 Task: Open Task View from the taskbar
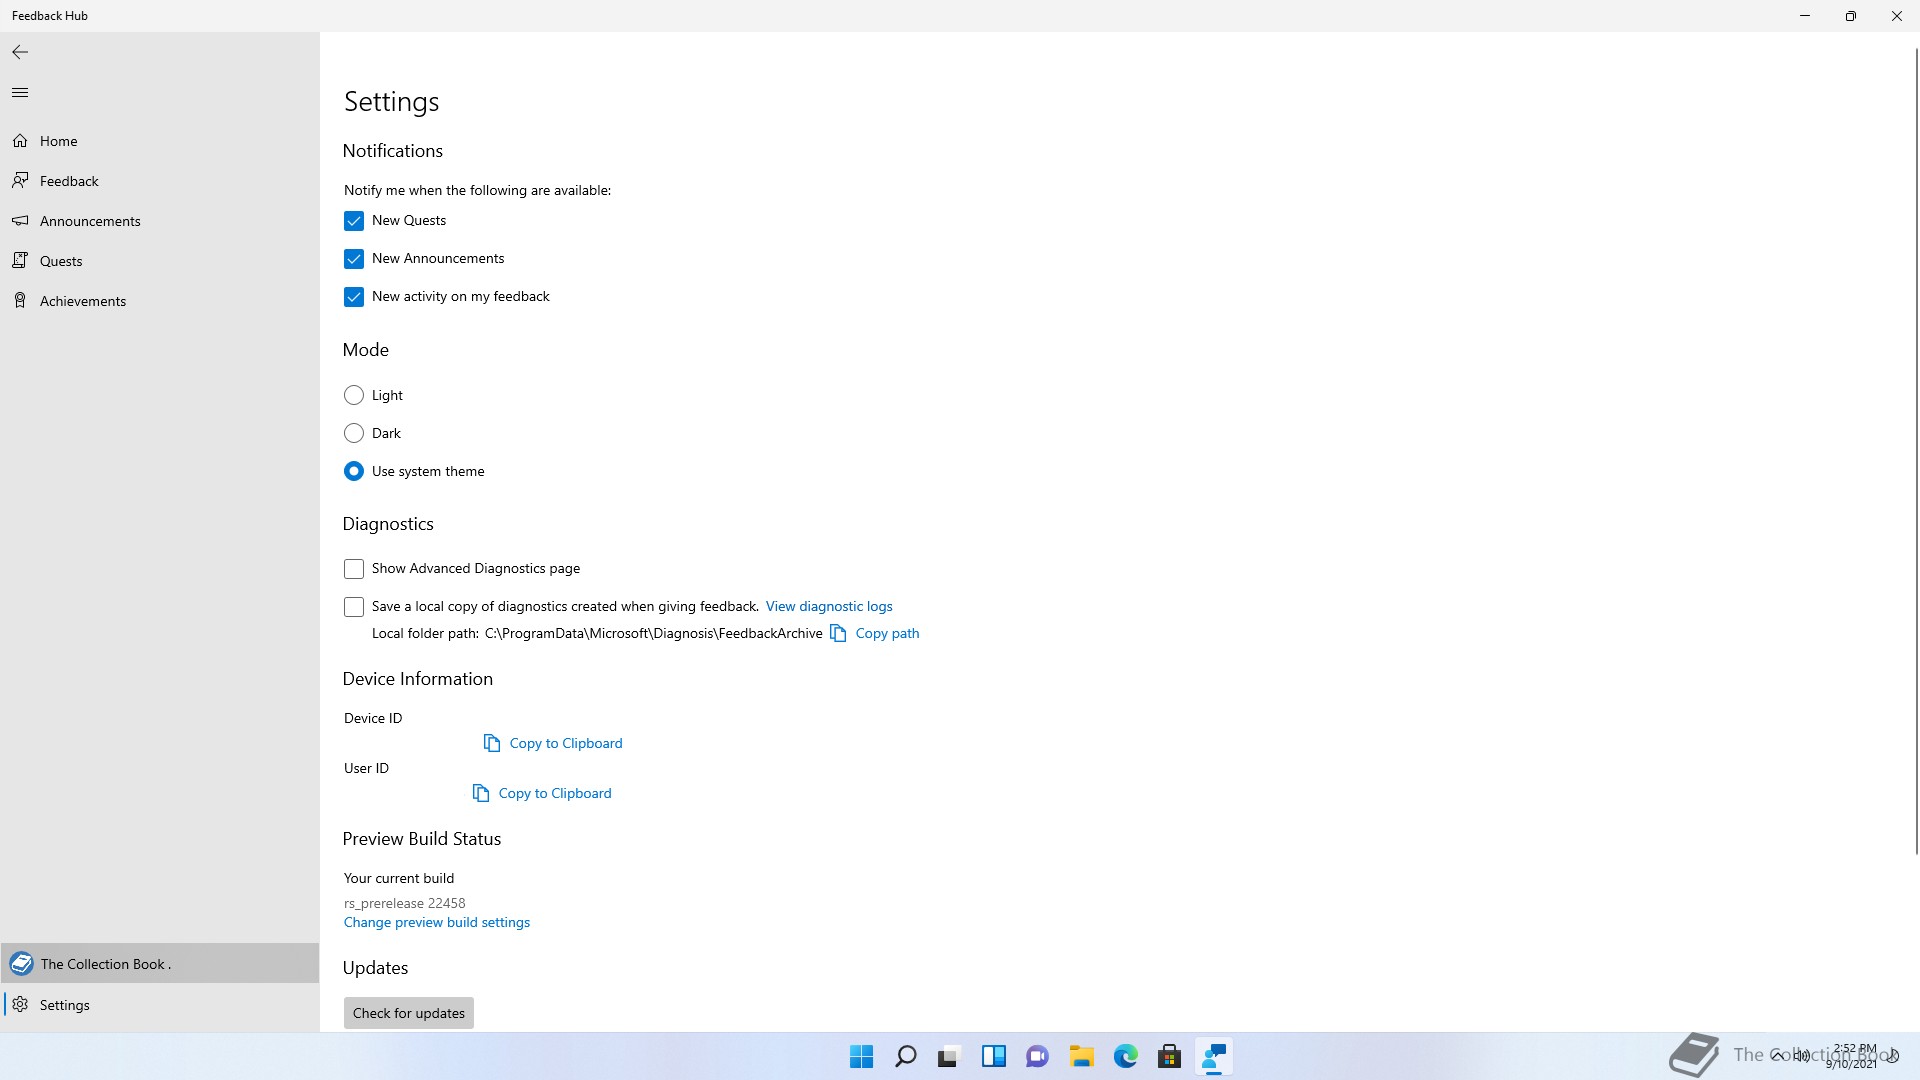[949, 1056]
